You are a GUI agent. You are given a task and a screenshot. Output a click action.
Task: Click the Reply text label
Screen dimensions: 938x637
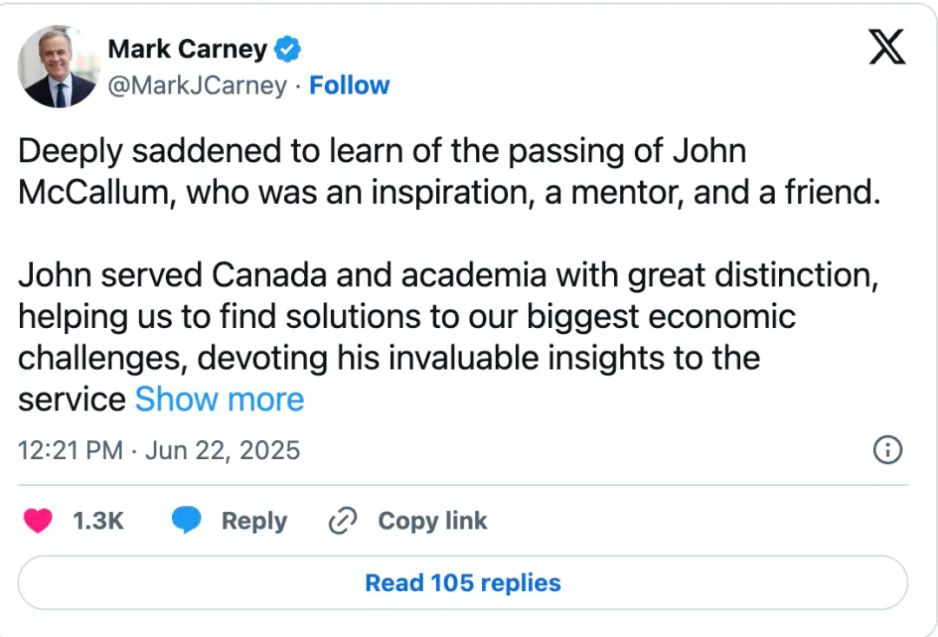[254, 521]
